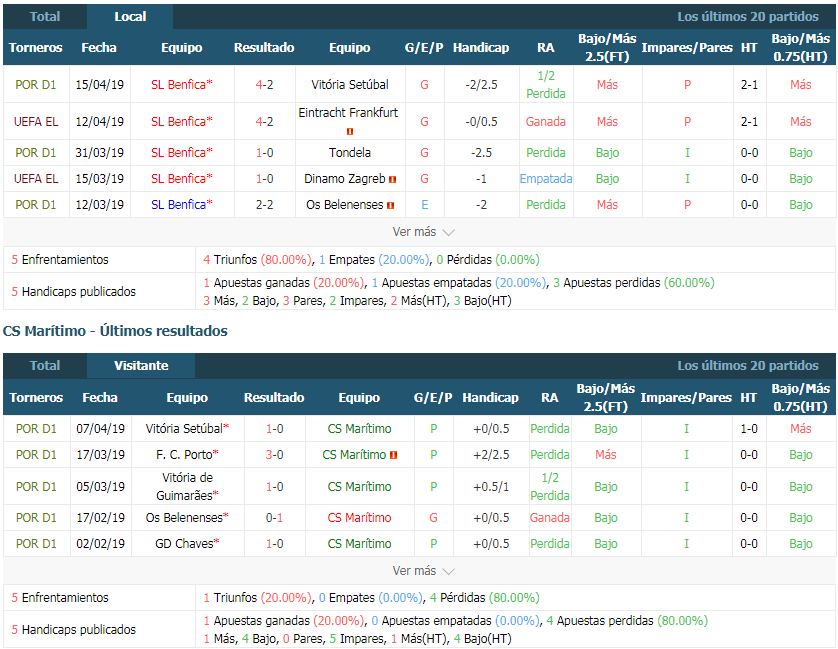838x649 pixels.
Task: Expand 'Ver más' under the CS Marítimo table
Action: pyautogui.click(x=423, y=571)
